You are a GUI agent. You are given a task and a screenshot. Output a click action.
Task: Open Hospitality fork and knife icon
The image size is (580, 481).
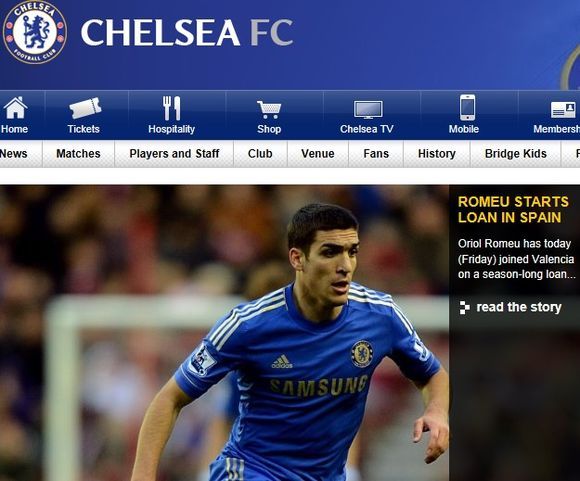click(x=172, y=108)
